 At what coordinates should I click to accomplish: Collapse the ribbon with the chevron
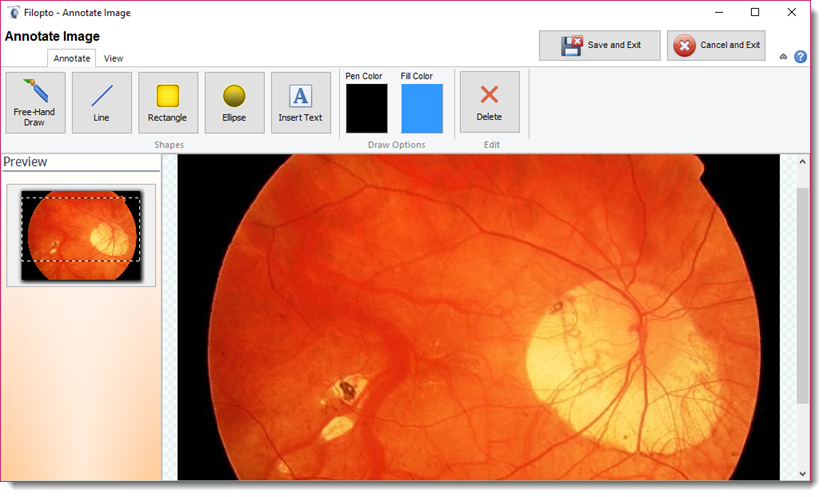click(783, 57)
